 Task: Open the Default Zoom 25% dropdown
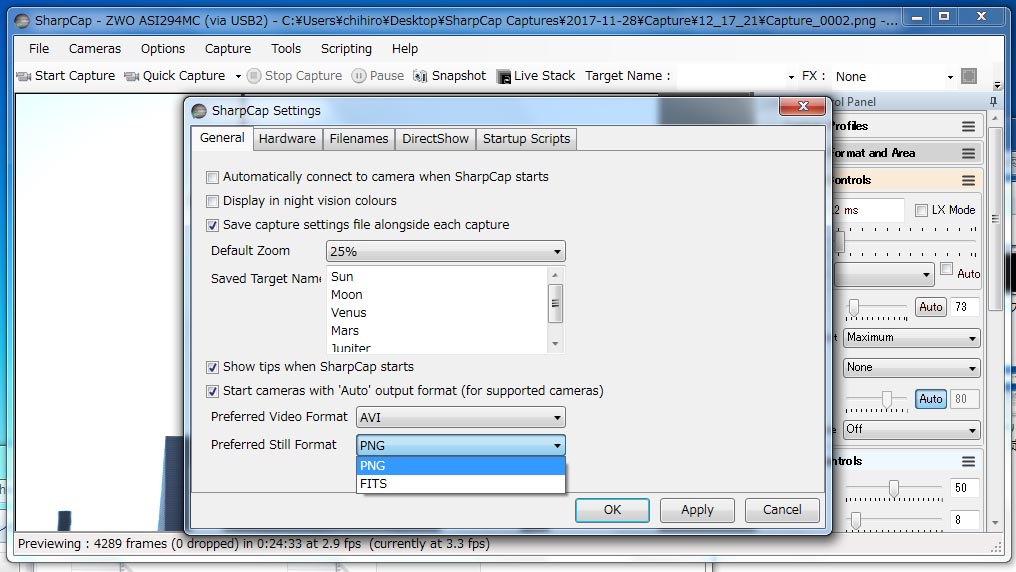(445, 251)
